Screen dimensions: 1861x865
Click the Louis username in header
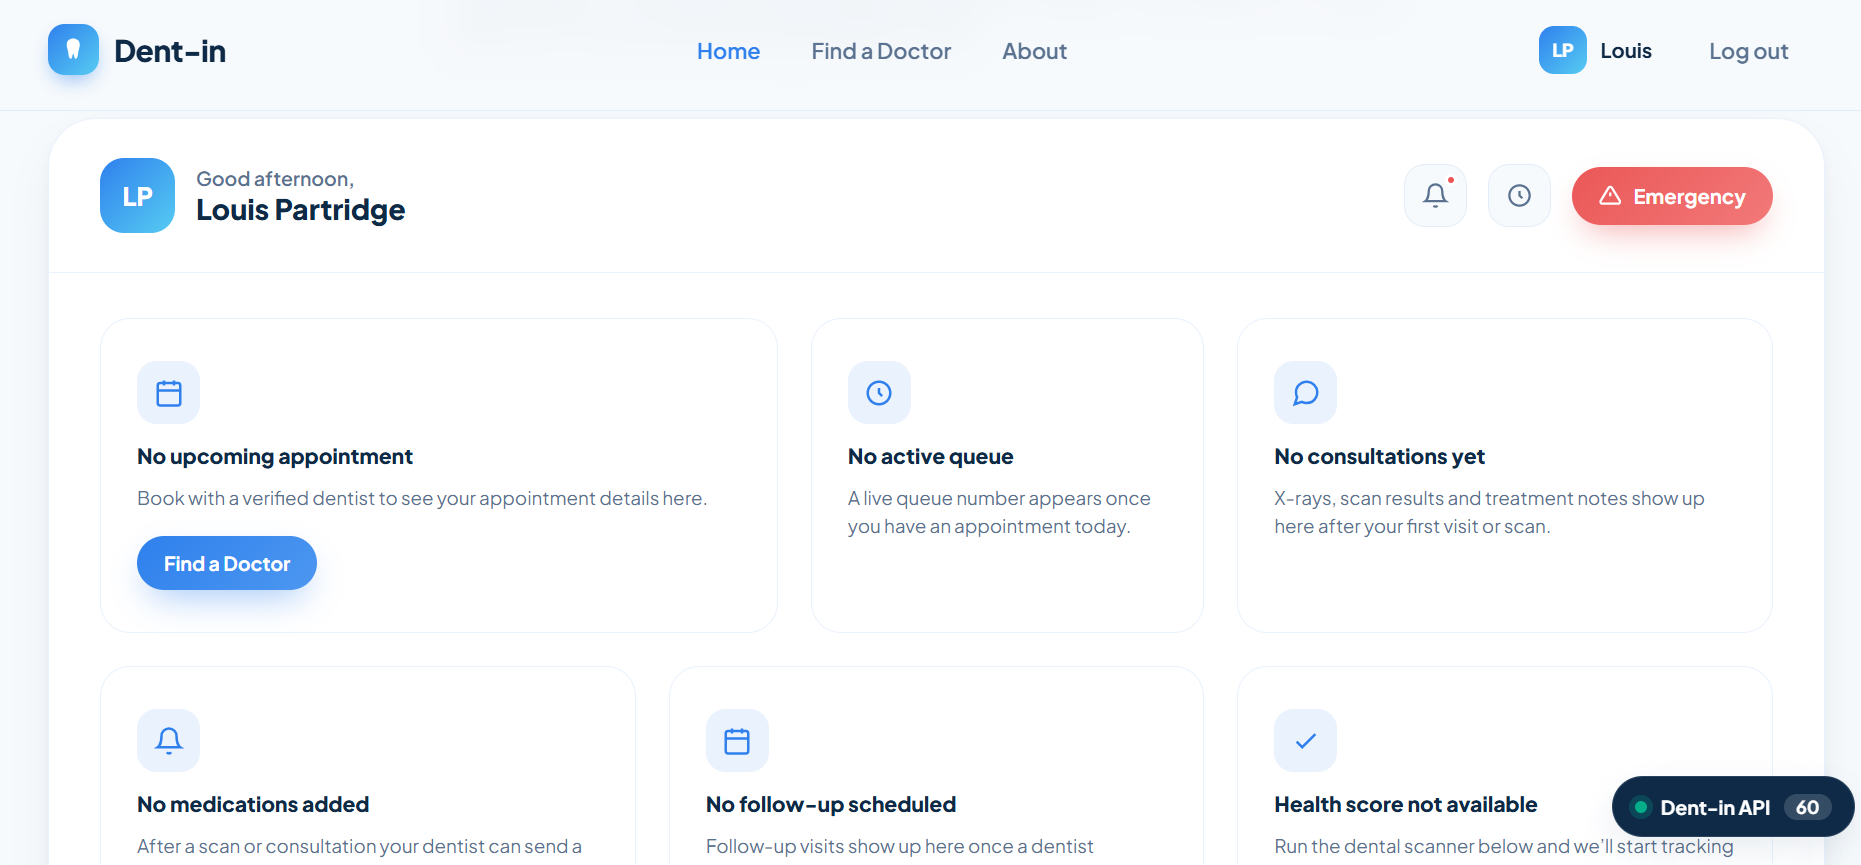point(1626,51)
